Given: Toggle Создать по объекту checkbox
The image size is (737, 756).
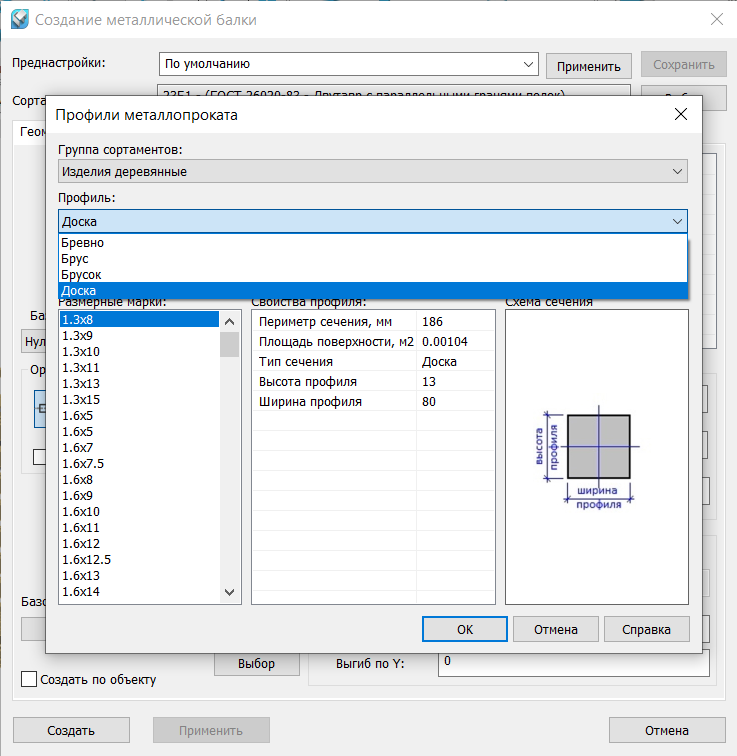Looking at the screenshot, I should (x=30, y=680).
